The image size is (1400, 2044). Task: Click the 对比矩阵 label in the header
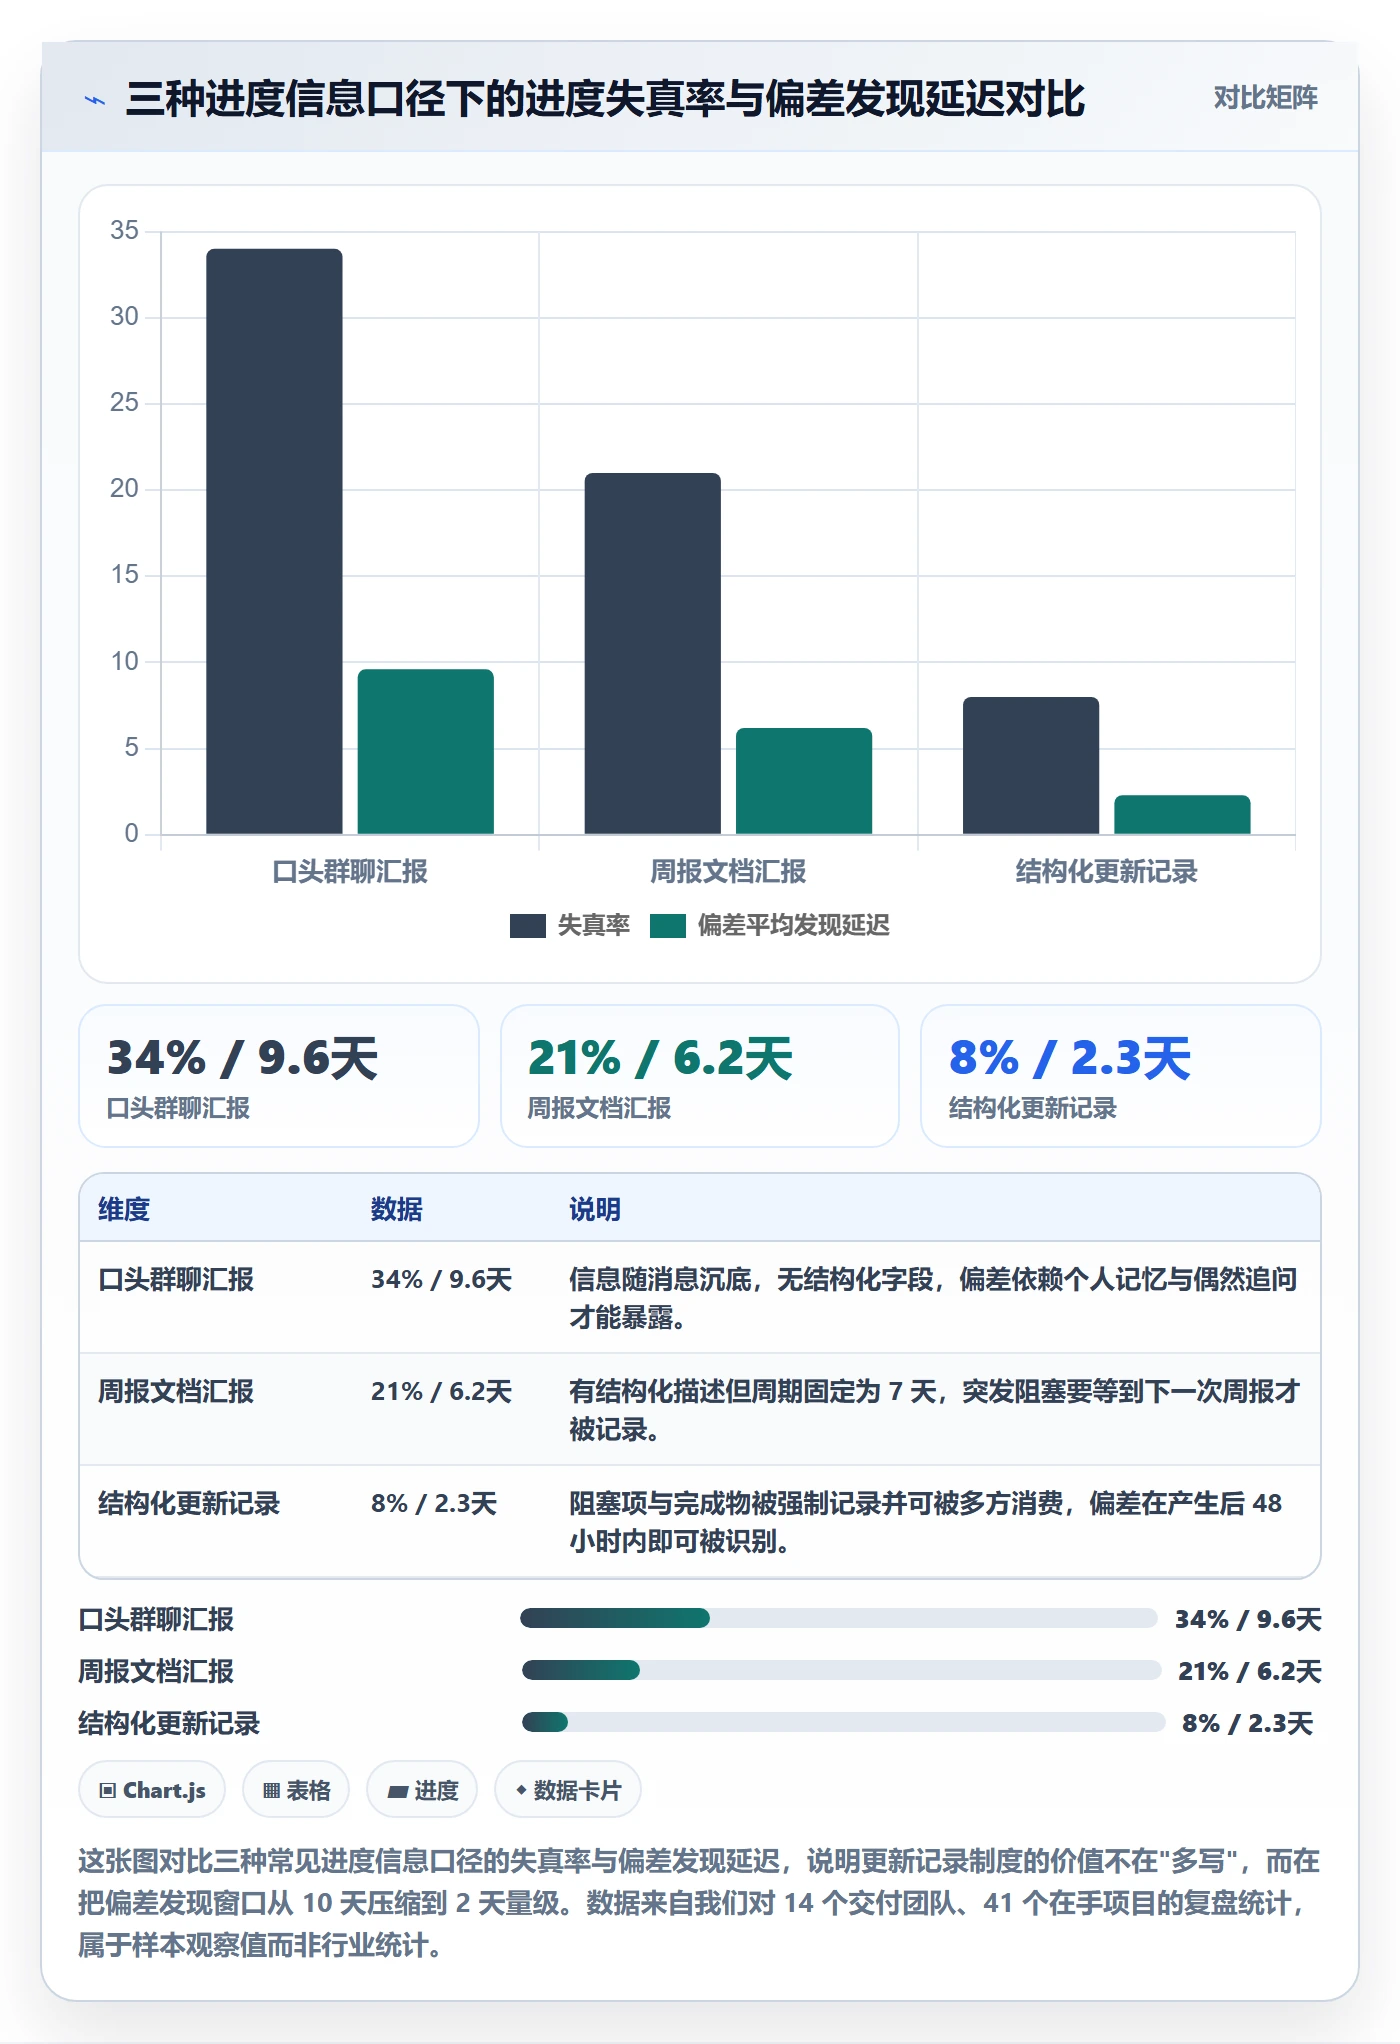(1265, 98)
